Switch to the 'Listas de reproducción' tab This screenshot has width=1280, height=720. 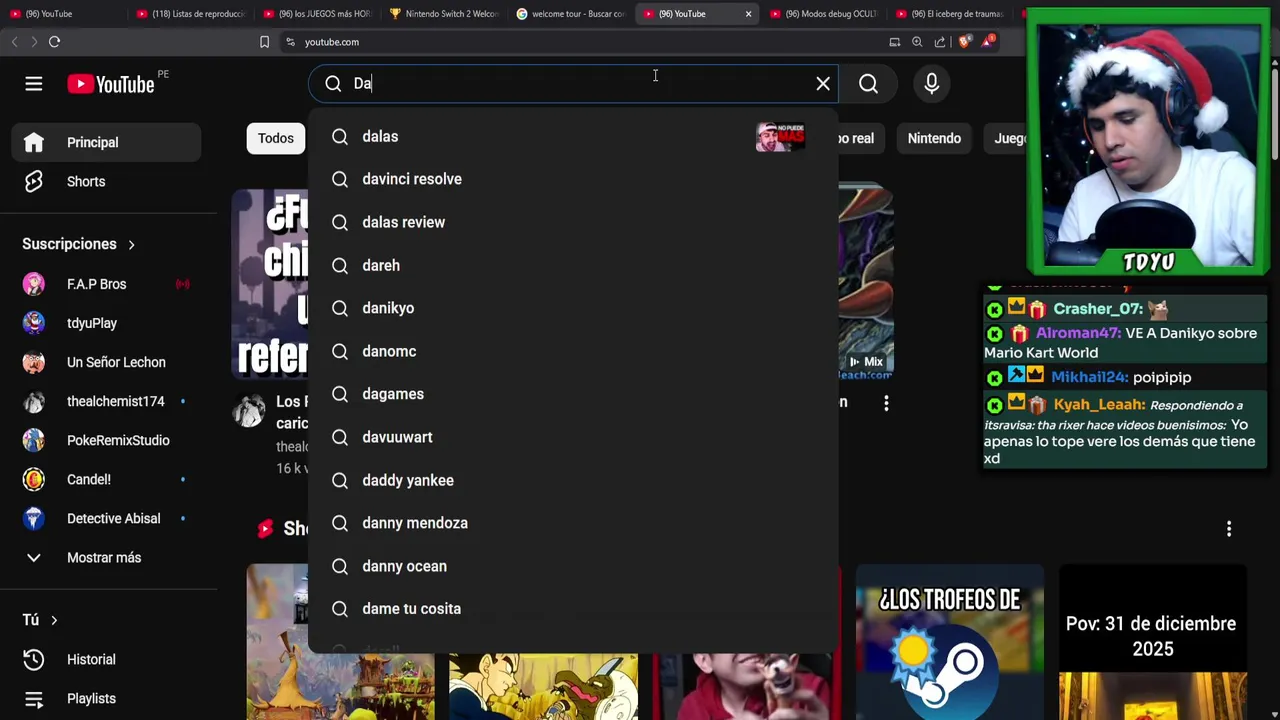[x=189, y=14]
